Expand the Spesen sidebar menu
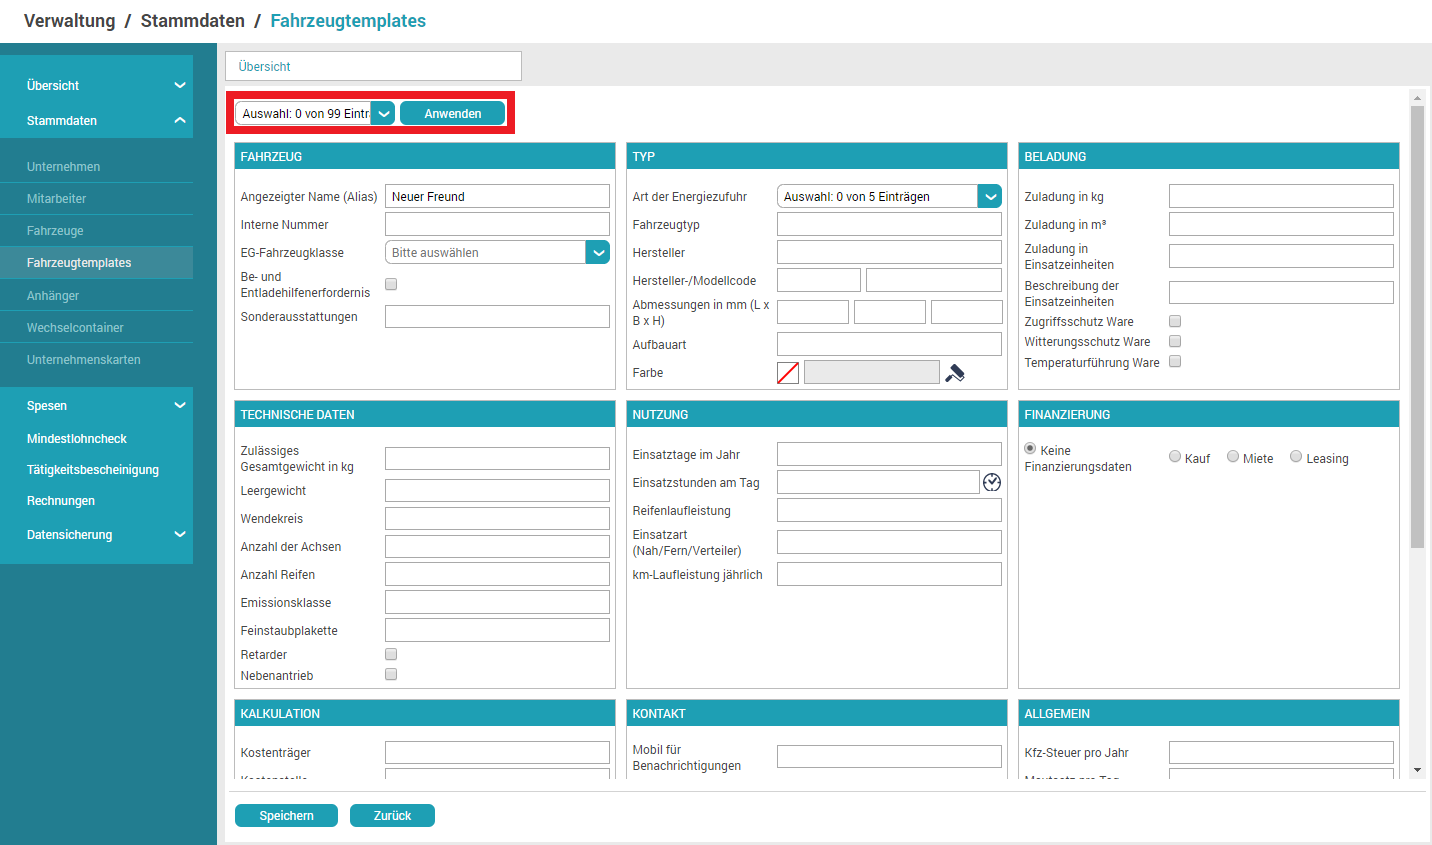1432x845 pixels. pyautogui.click(x=180, y=405)
